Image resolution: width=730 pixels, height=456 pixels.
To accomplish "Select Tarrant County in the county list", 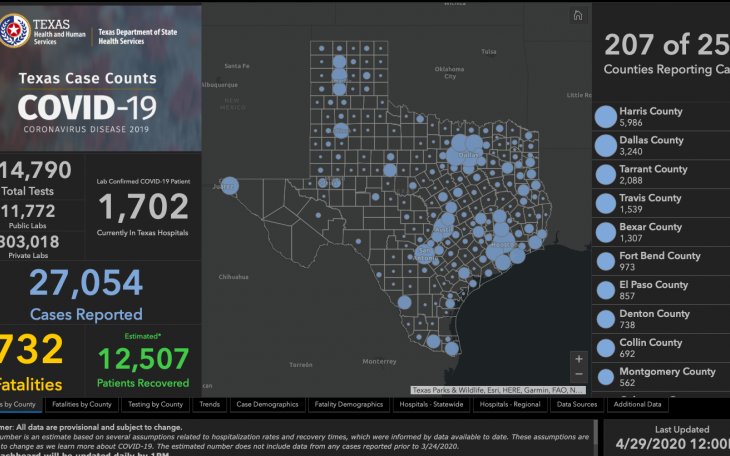I will (653, 175).
